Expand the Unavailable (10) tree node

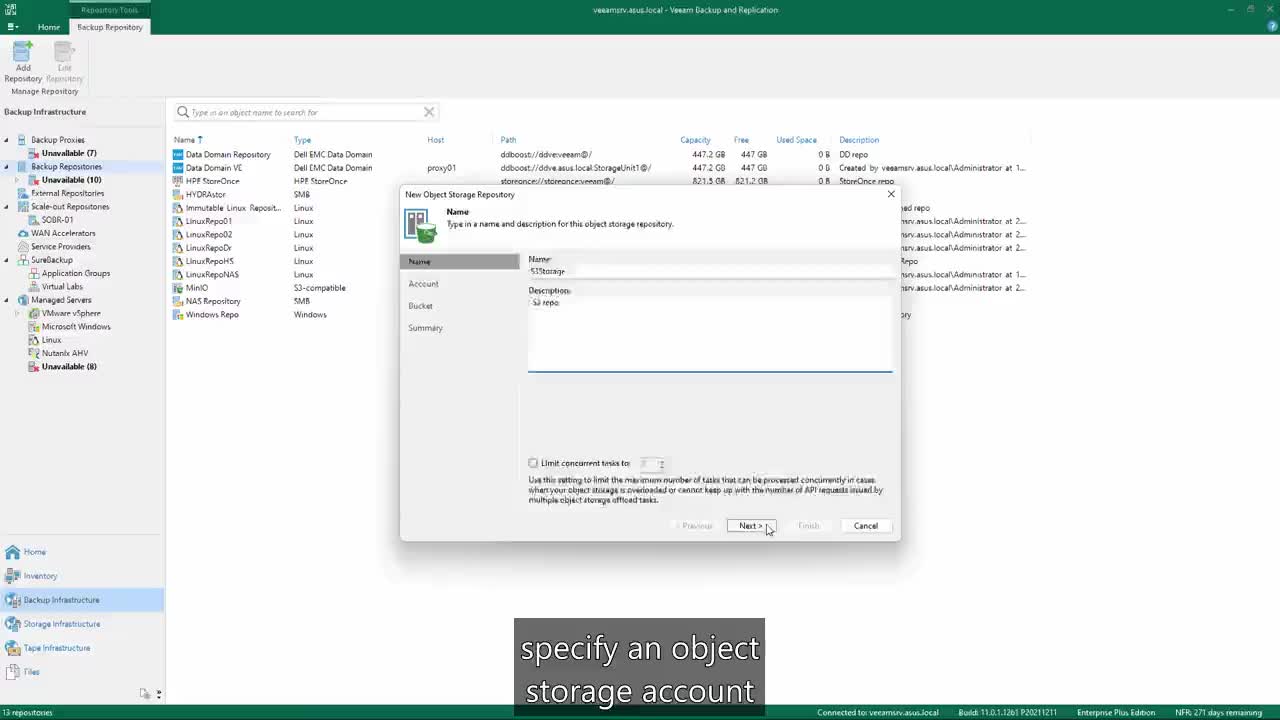18,180
